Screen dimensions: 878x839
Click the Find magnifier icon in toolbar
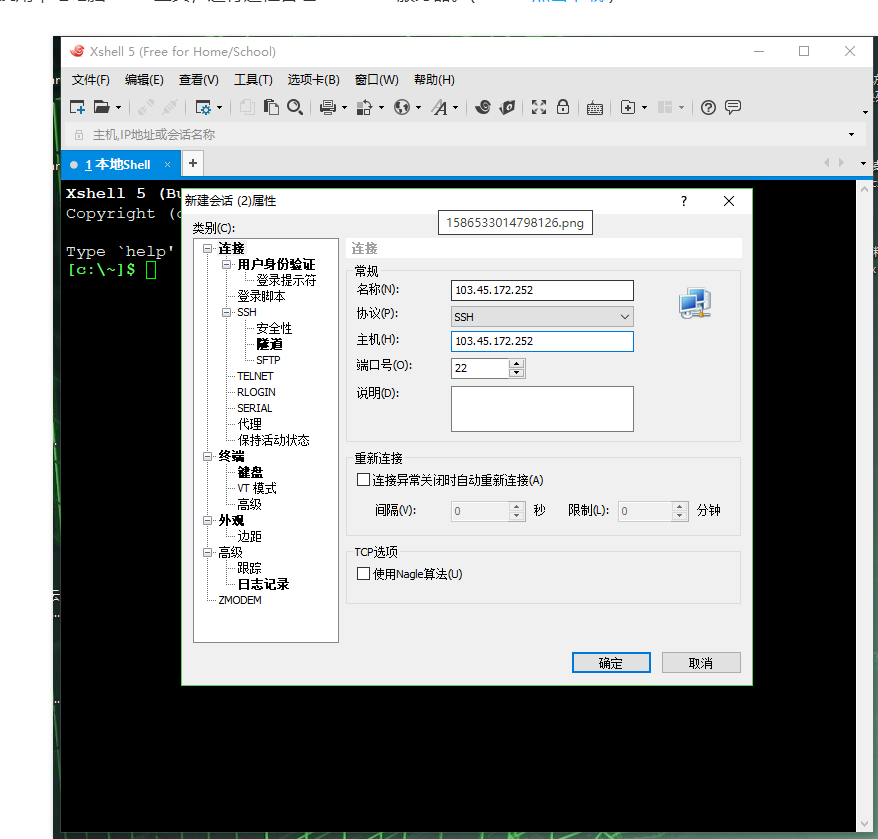click(295, 107)
